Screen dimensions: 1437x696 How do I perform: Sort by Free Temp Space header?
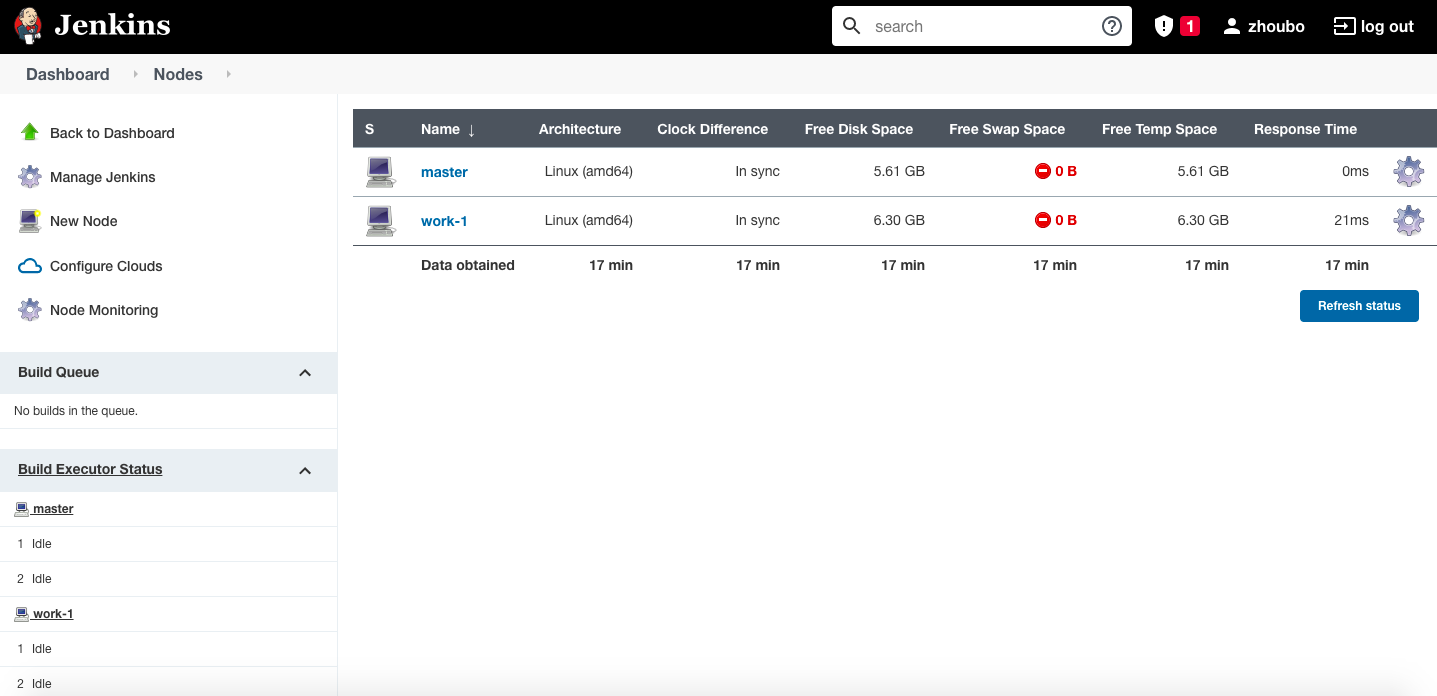click(x=1160, y=129)
